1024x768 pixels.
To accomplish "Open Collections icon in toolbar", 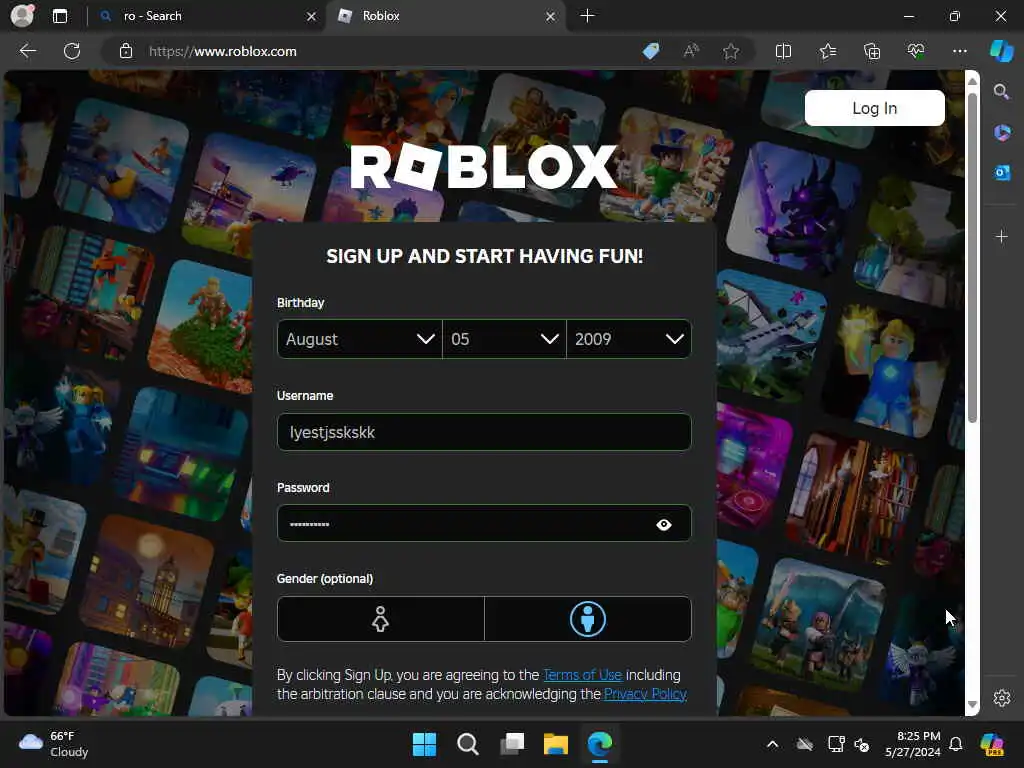I will click(872, 51).
